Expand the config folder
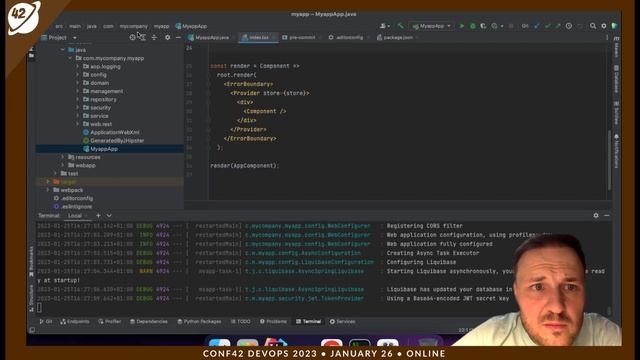 click(78, 75)
